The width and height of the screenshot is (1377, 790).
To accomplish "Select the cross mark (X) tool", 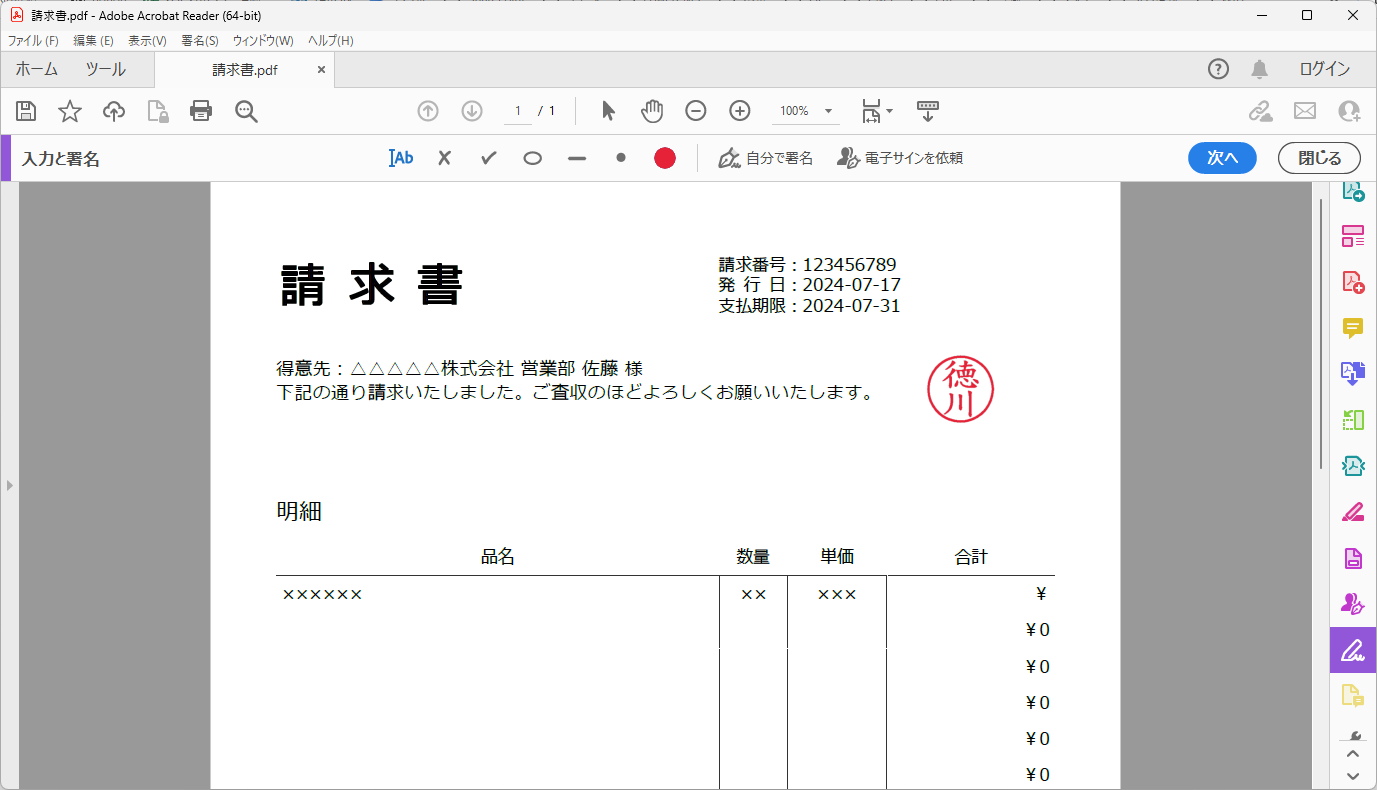I will pos(445,158).
